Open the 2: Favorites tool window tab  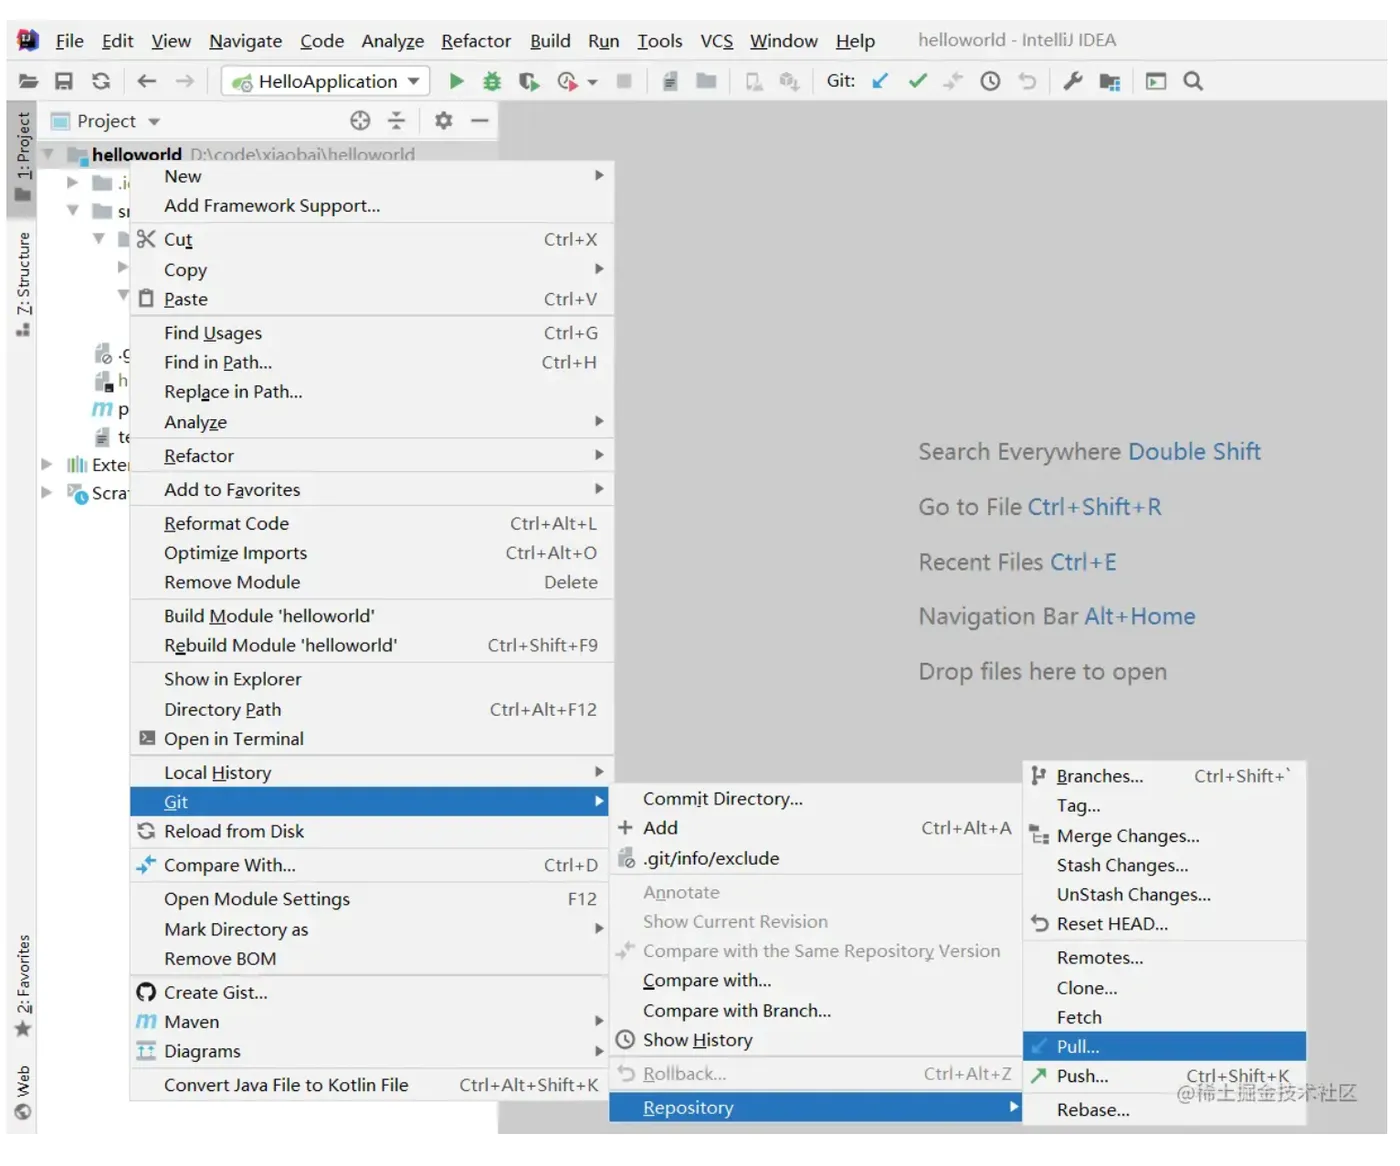[x=22, y=987]
